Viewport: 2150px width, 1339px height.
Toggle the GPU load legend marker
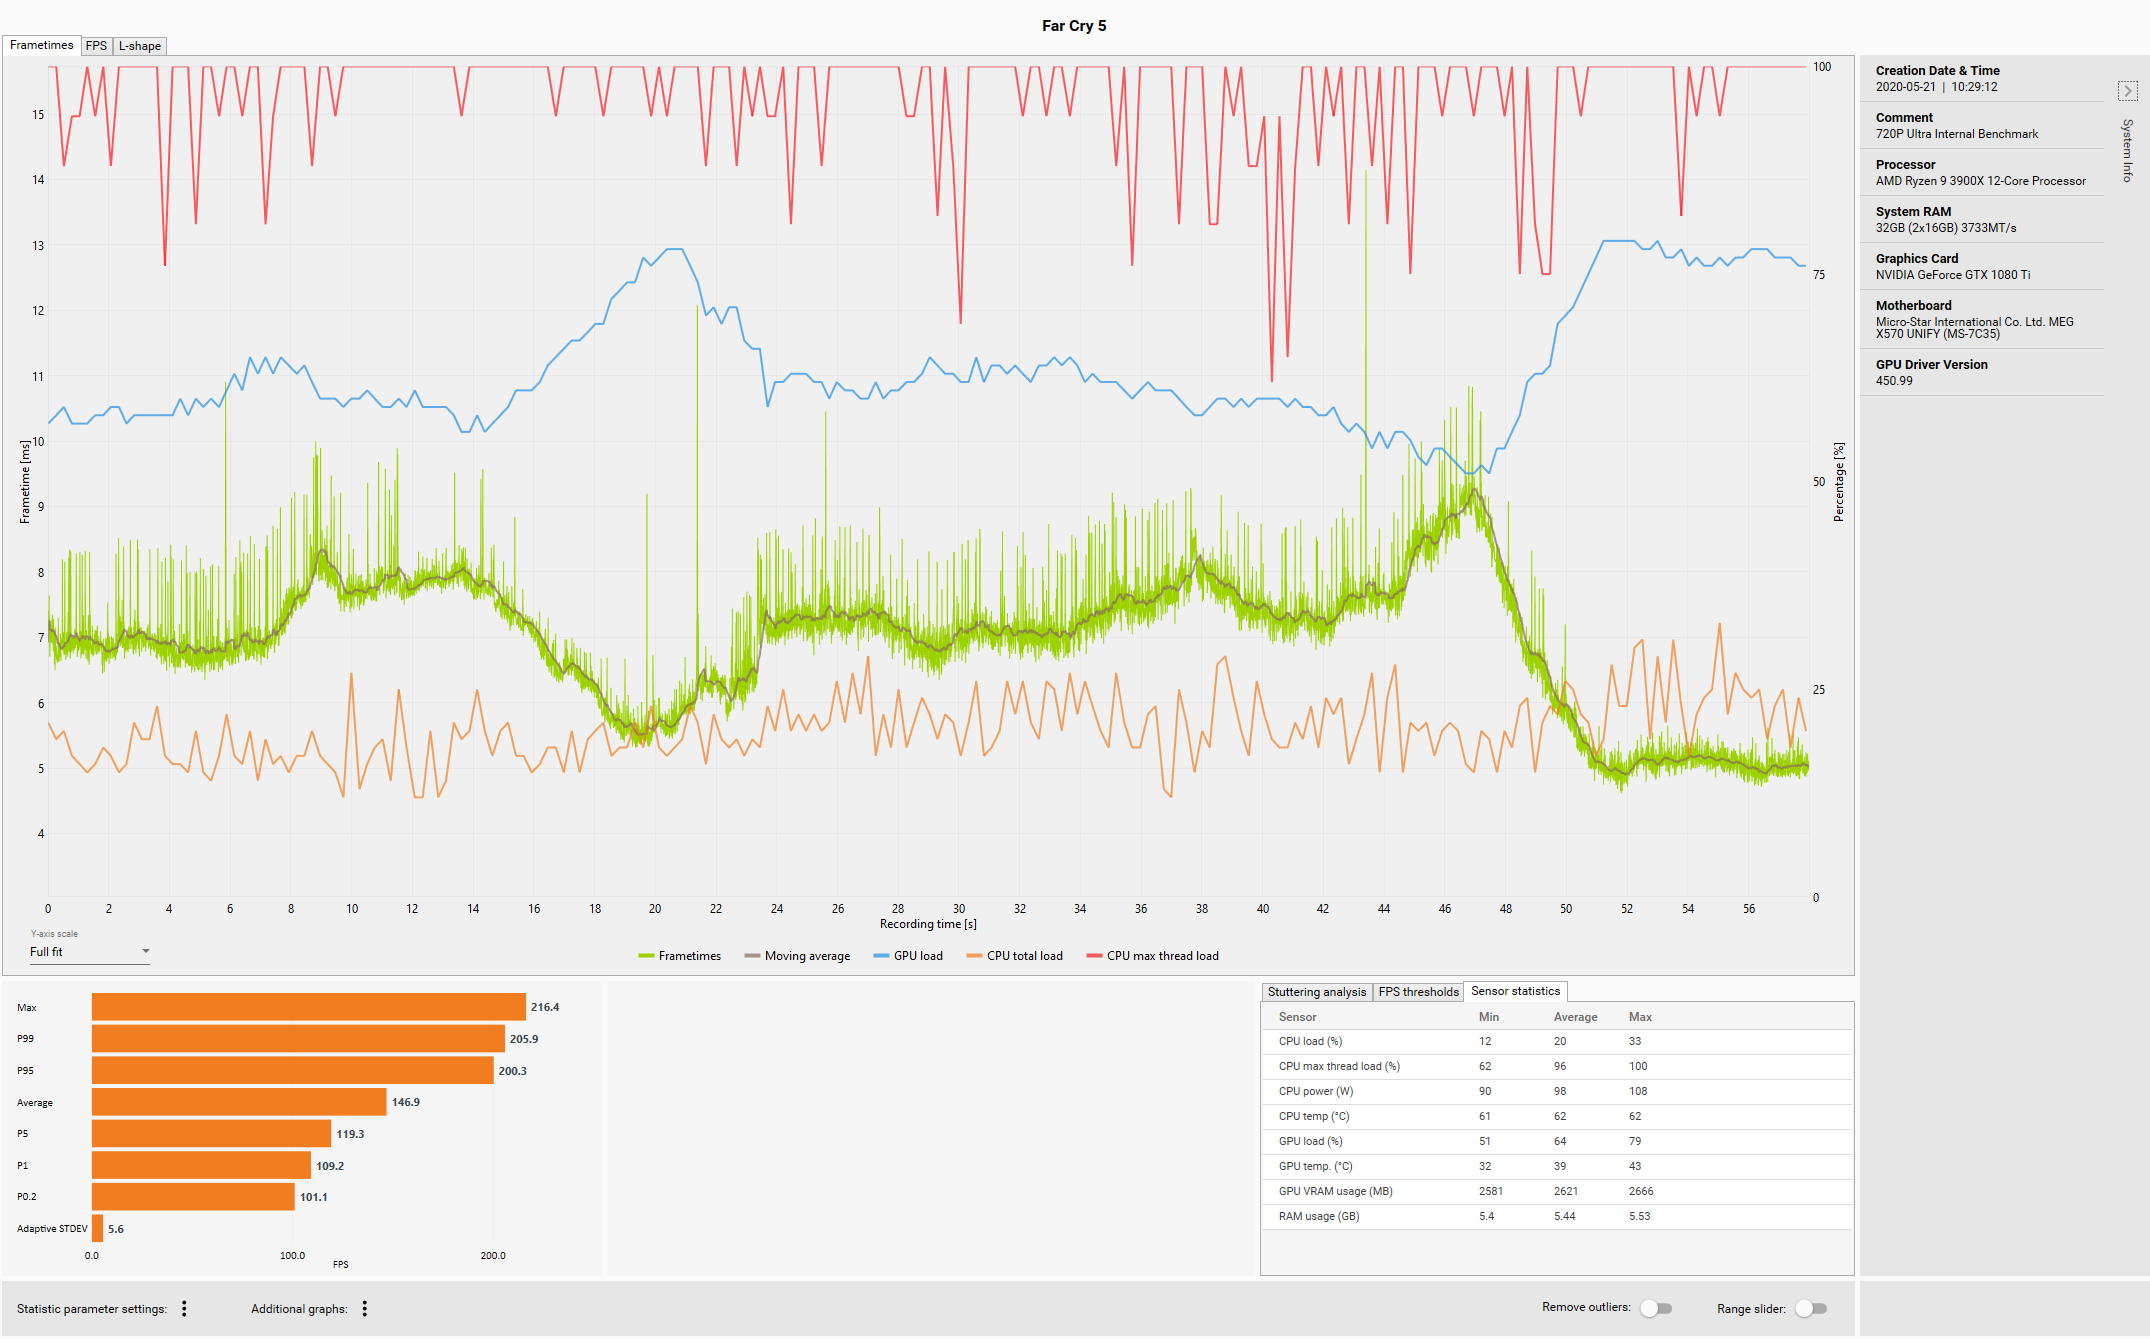tap(881, 956)
